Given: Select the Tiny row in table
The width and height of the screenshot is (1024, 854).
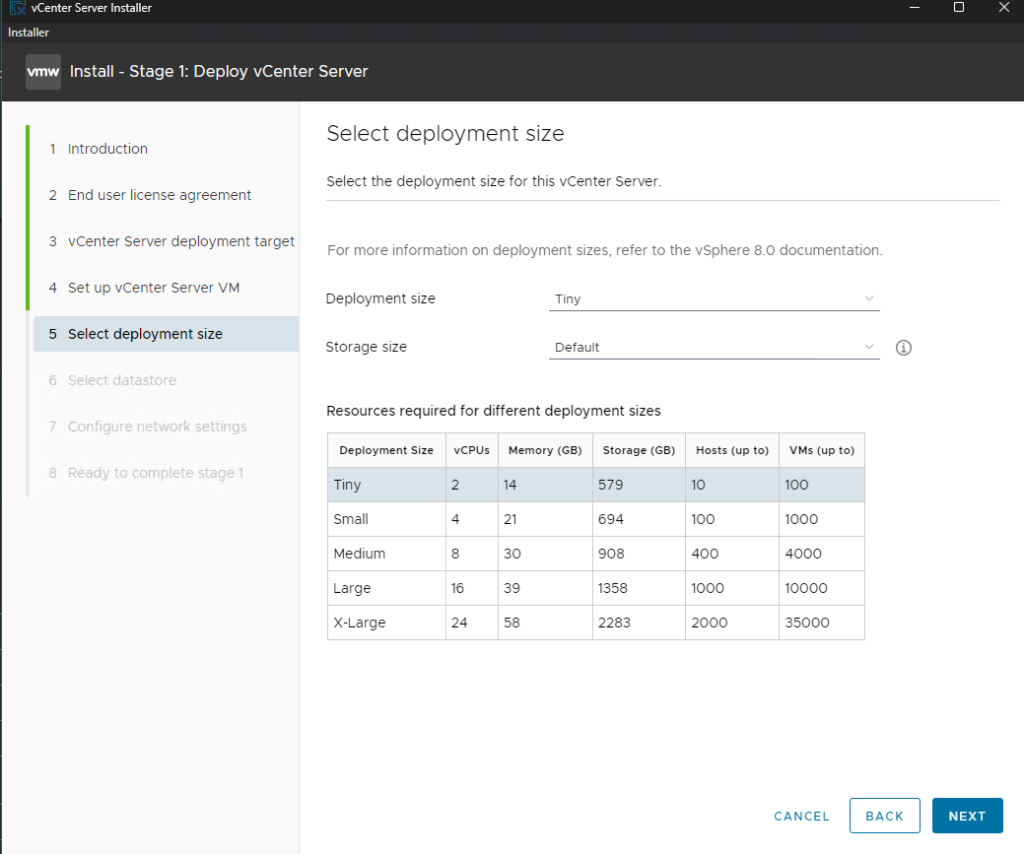Looking at the screenshot, I should (595, 485).
